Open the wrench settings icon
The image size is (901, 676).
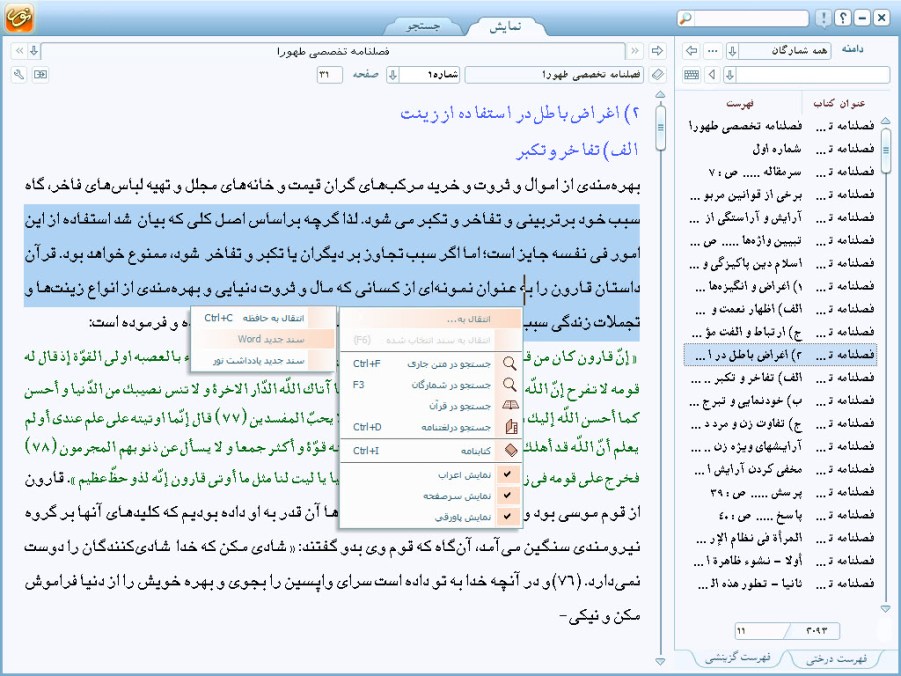pos(19,75)
